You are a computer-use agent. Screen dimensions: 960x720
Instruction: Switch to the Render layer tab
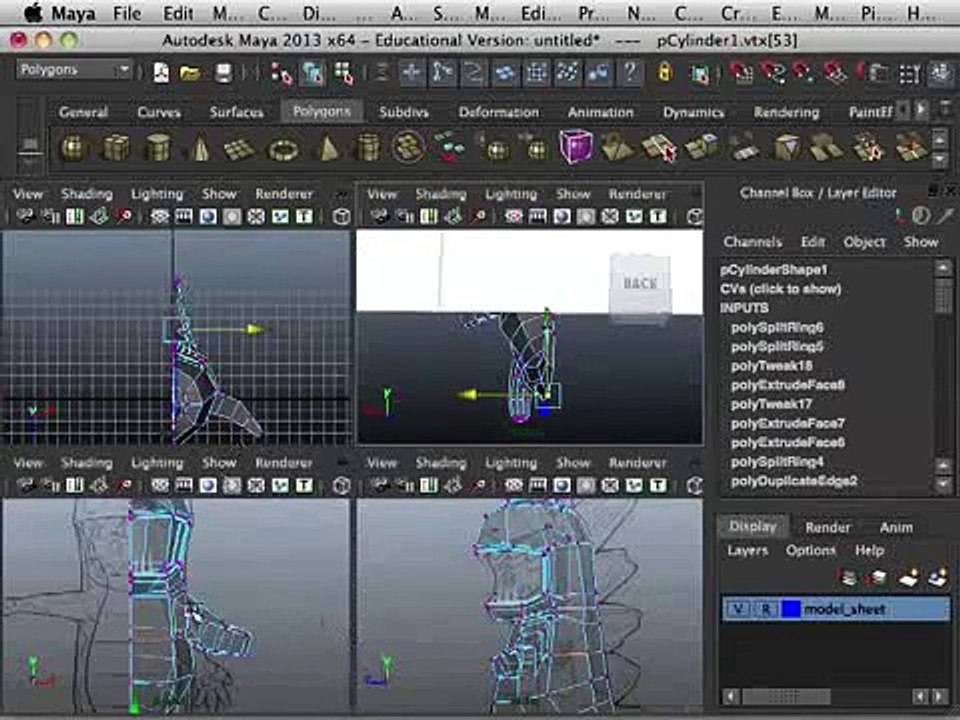(828, 528)
